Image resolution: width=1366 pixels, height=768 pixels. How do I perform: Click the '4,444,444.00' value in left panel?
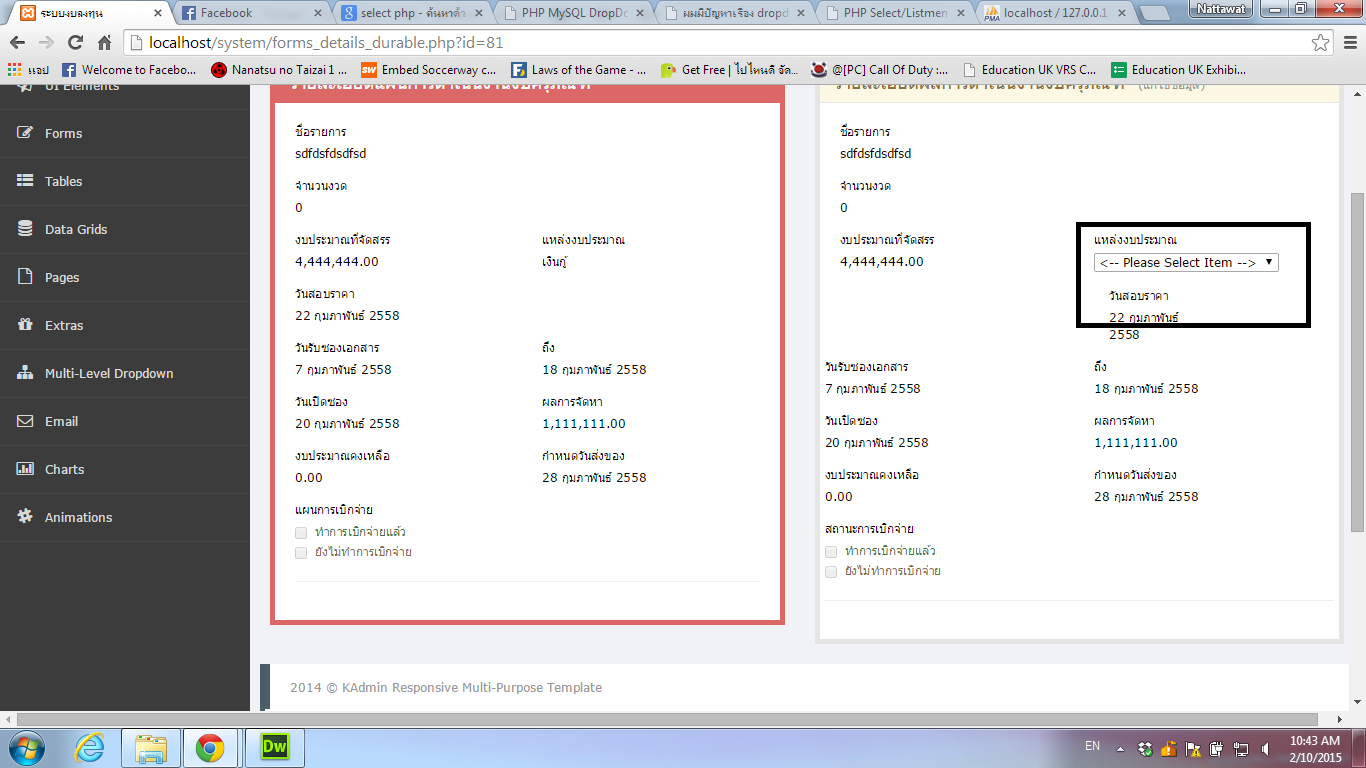337,261
